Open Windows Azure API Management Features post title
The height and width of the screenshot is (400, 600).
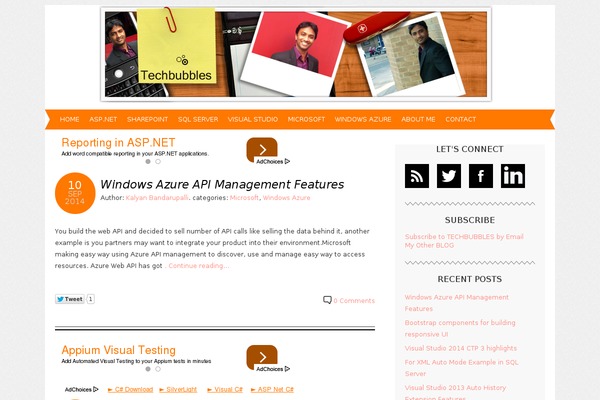pyautogui.click(x=222, y=184)
